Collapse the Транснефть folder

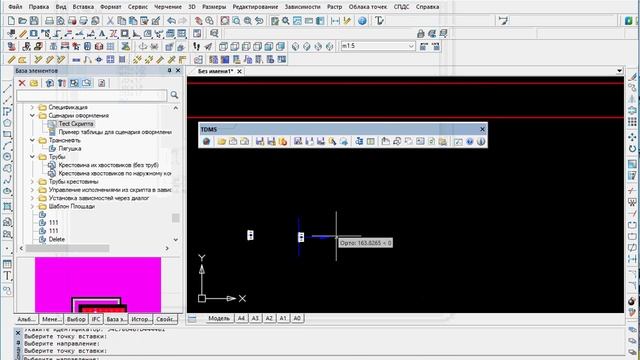tap(32, 140)
